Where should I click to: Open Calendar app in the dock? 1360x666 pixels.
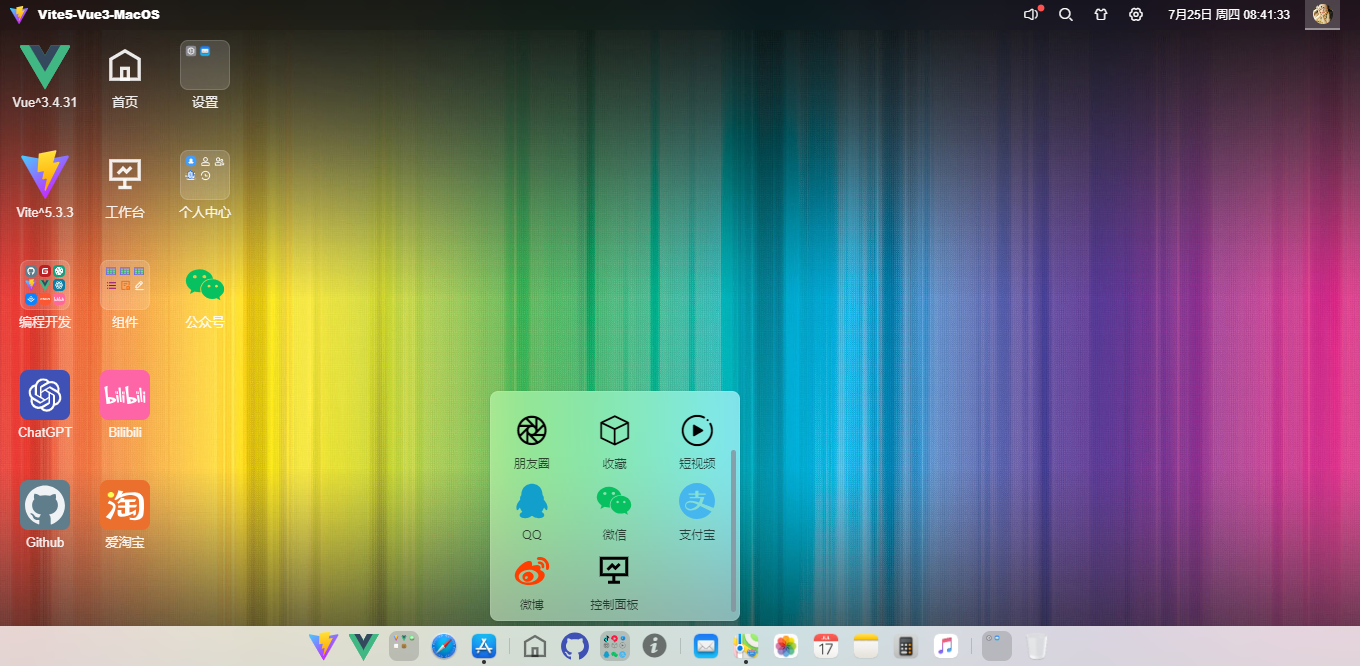pyautogui.click(x=825, y=646)
